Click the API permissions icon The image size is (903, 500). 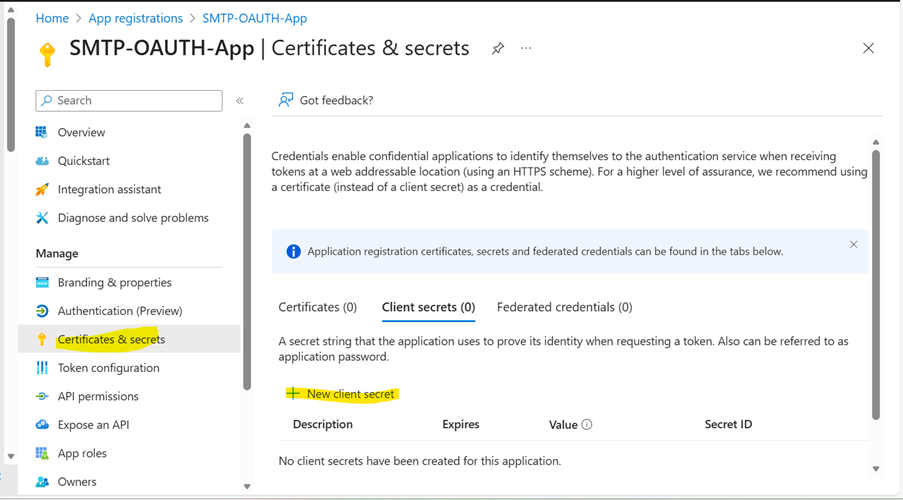click(x=42, y=396)
